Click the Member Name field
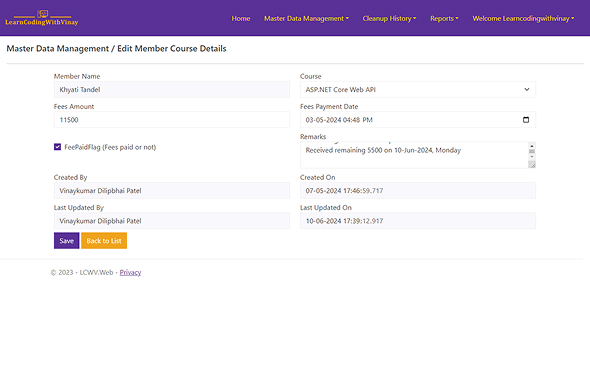Screen dimensions: 590x390 coord(172,90)
